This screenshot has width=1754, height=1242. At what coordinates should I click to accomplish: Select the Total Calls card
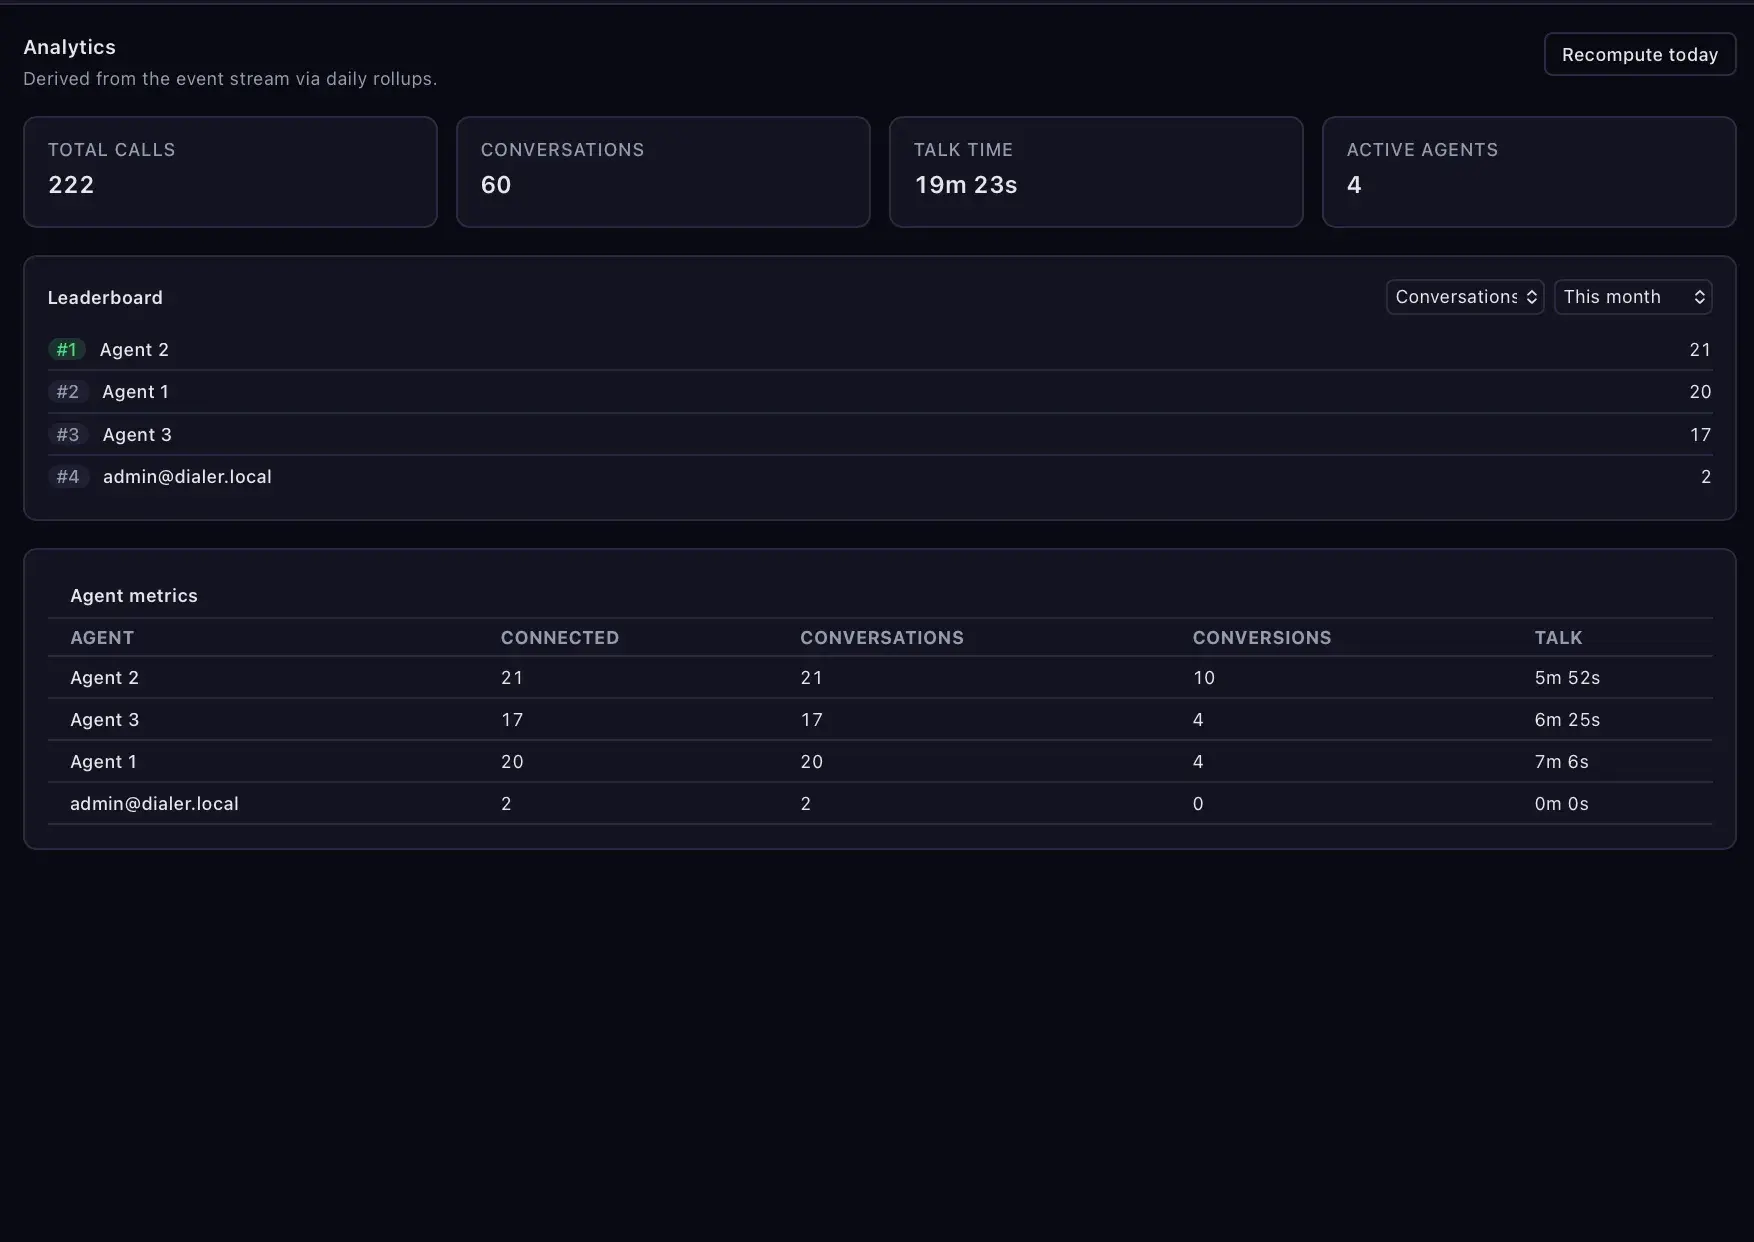[230, 172]
